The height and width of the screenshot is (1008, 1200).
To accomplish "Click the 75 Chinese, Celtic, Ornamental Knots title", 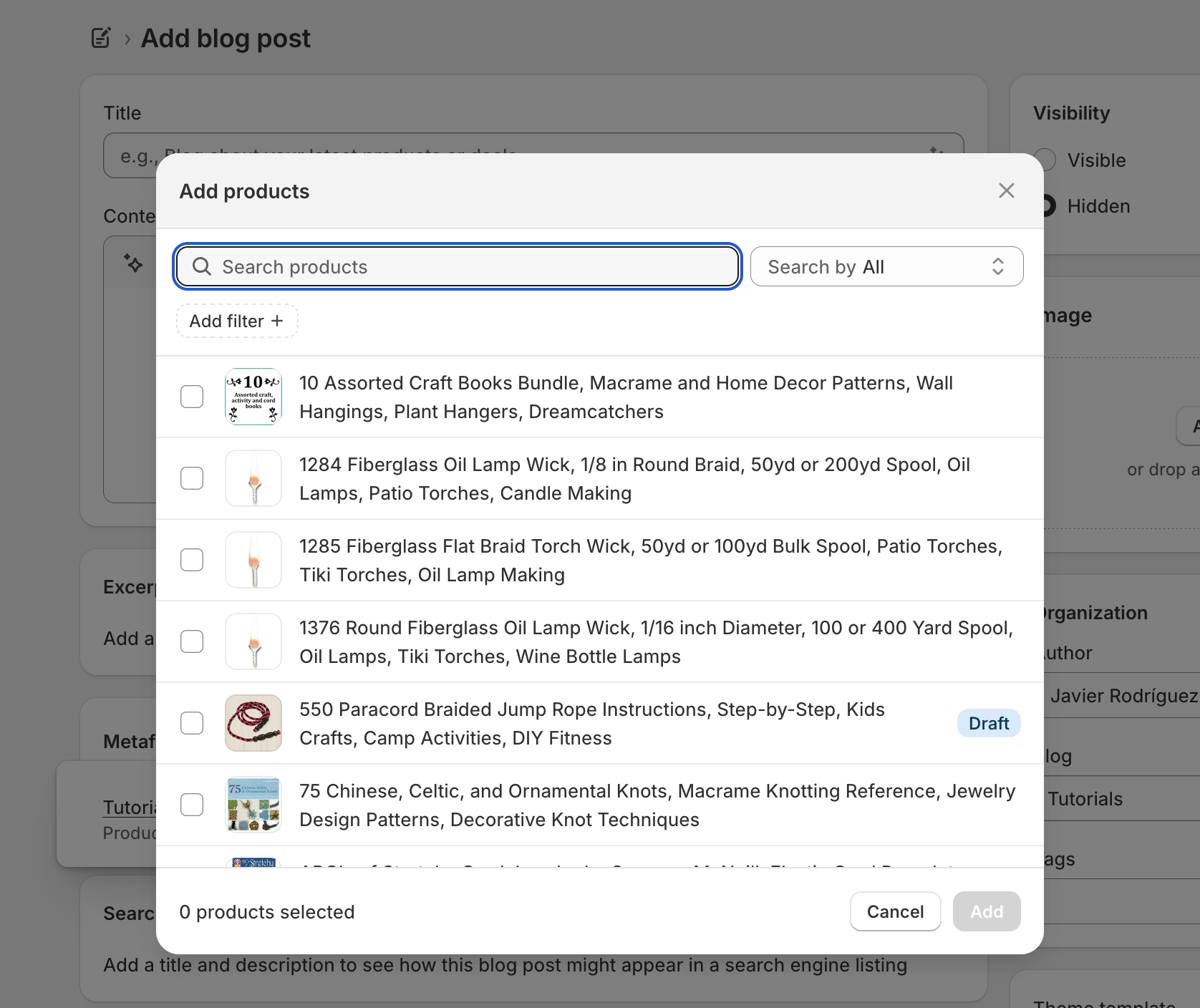I will pos(657,804).
